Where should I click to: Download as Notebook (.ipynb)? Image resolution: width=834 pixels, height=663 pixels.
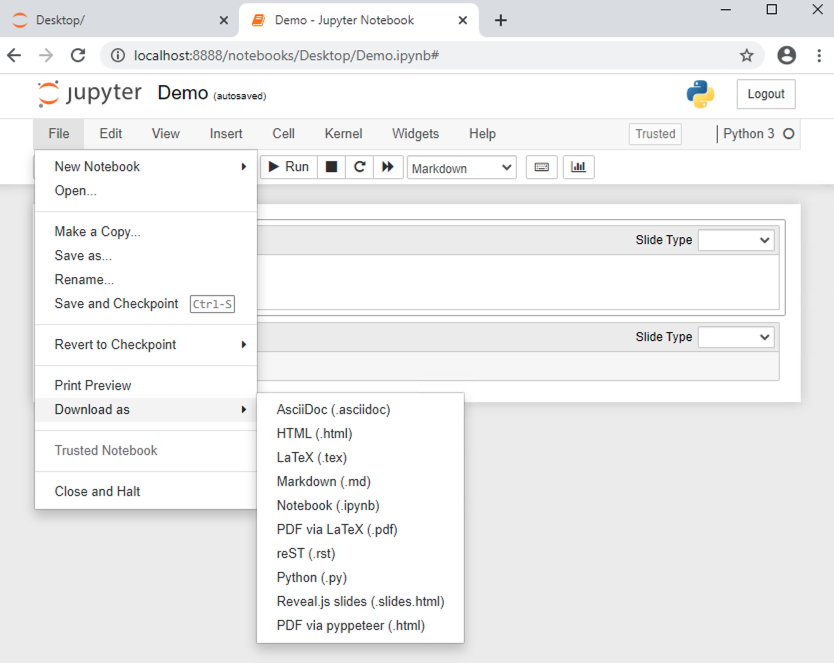pos(360,506)
